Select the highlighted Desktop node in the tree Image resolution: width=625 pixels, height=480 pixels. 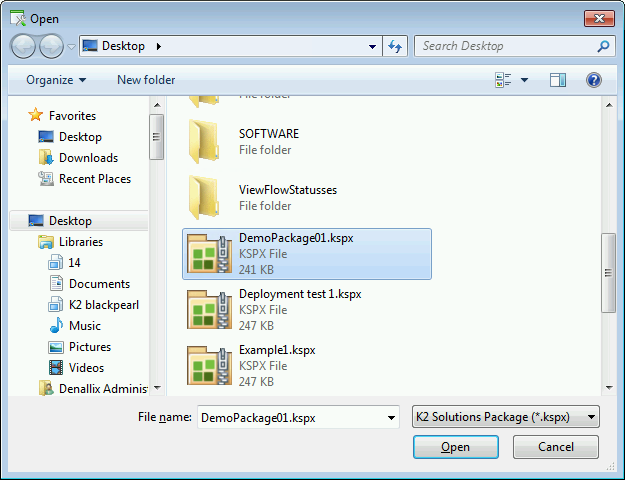pos(79,221)
